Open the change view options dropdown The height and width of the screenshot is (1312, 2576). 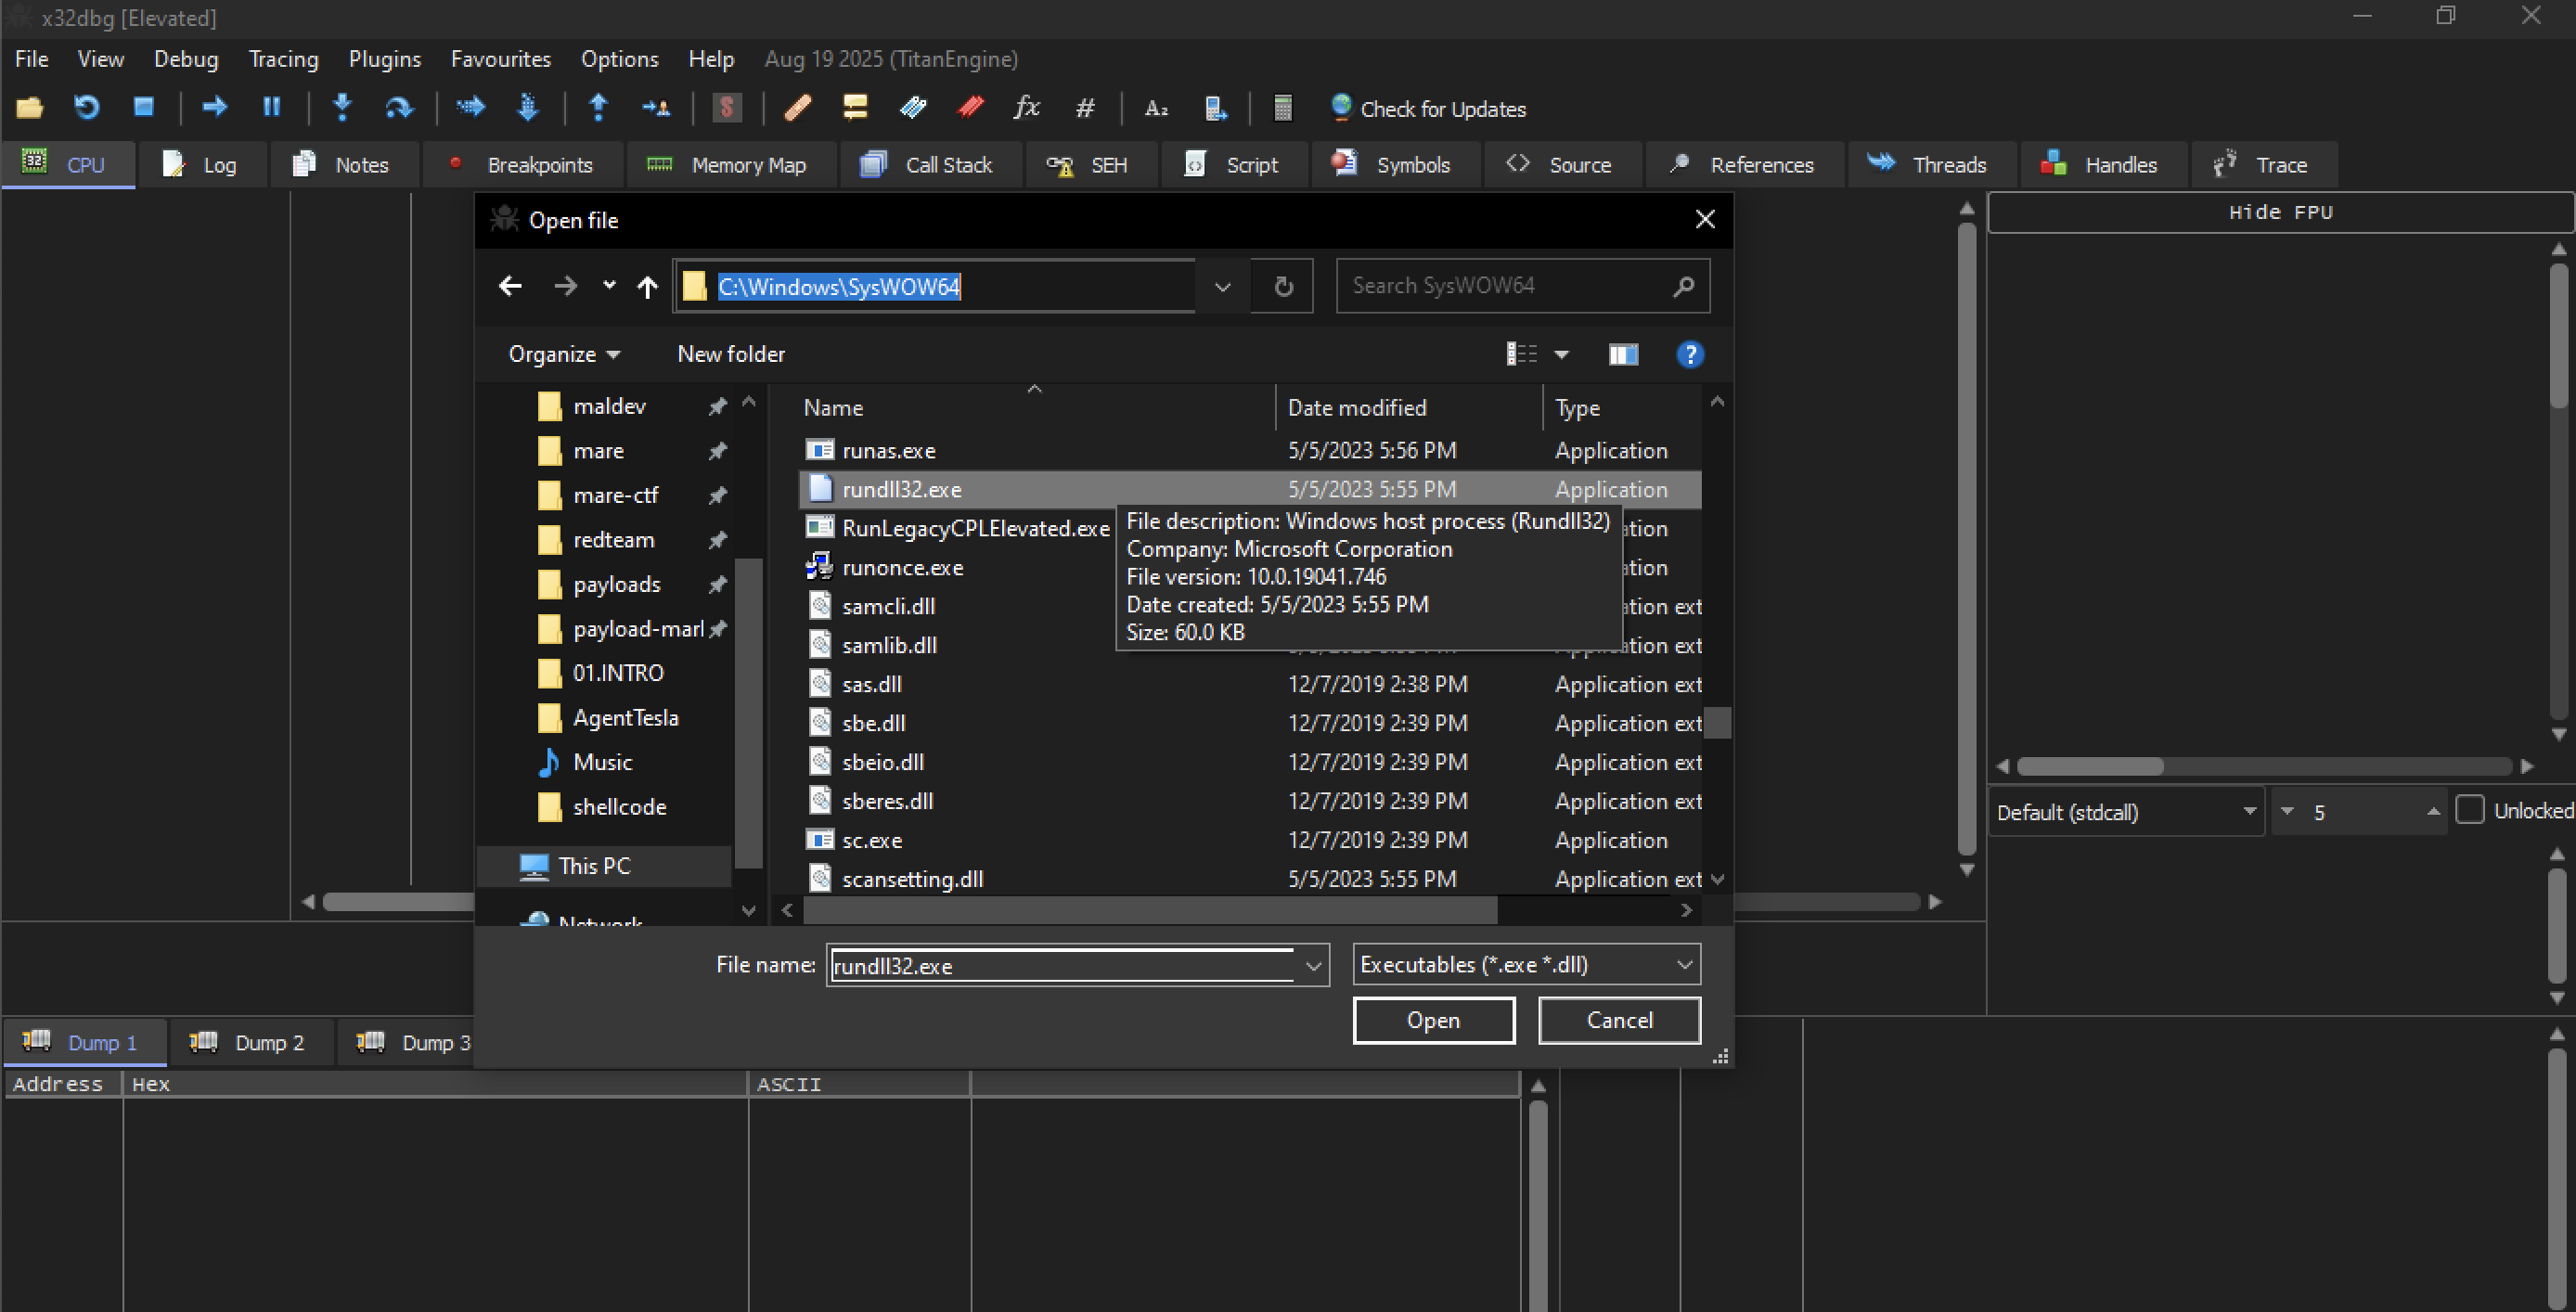click(x=1561, y=354)
